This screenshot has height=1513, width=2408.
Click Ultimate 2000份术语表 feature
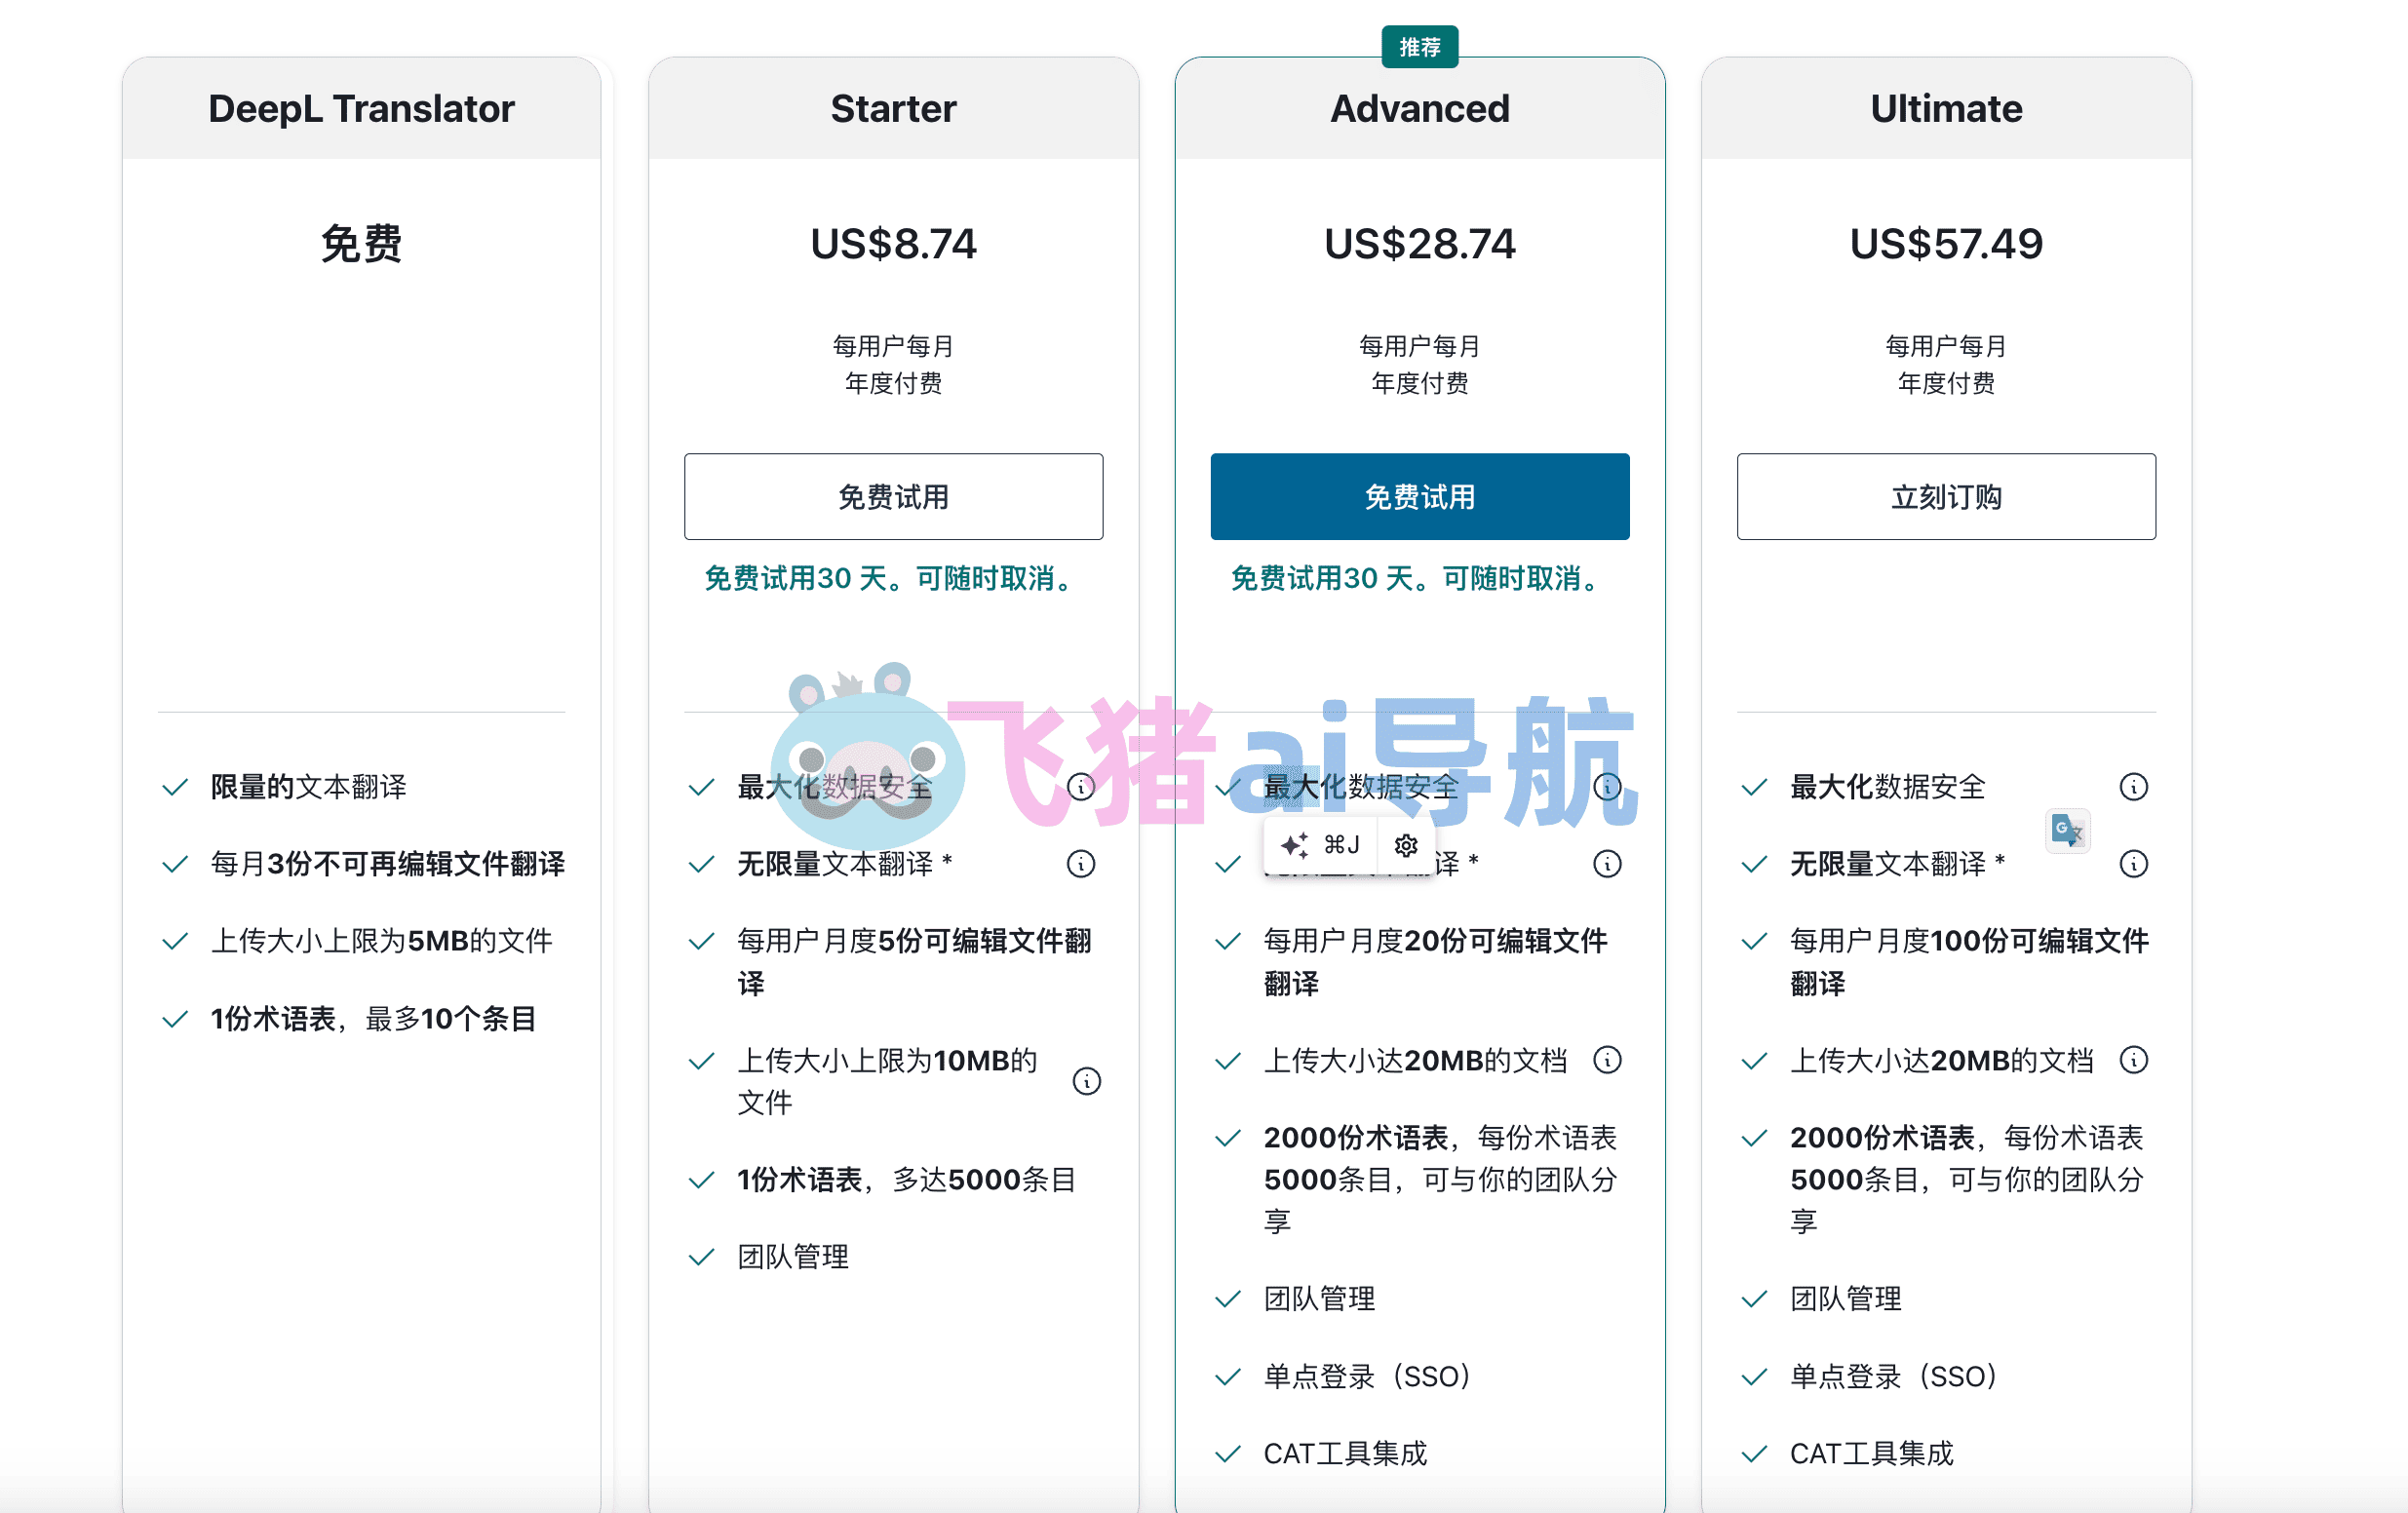pyautogui.click(x=1967, y=1180)
